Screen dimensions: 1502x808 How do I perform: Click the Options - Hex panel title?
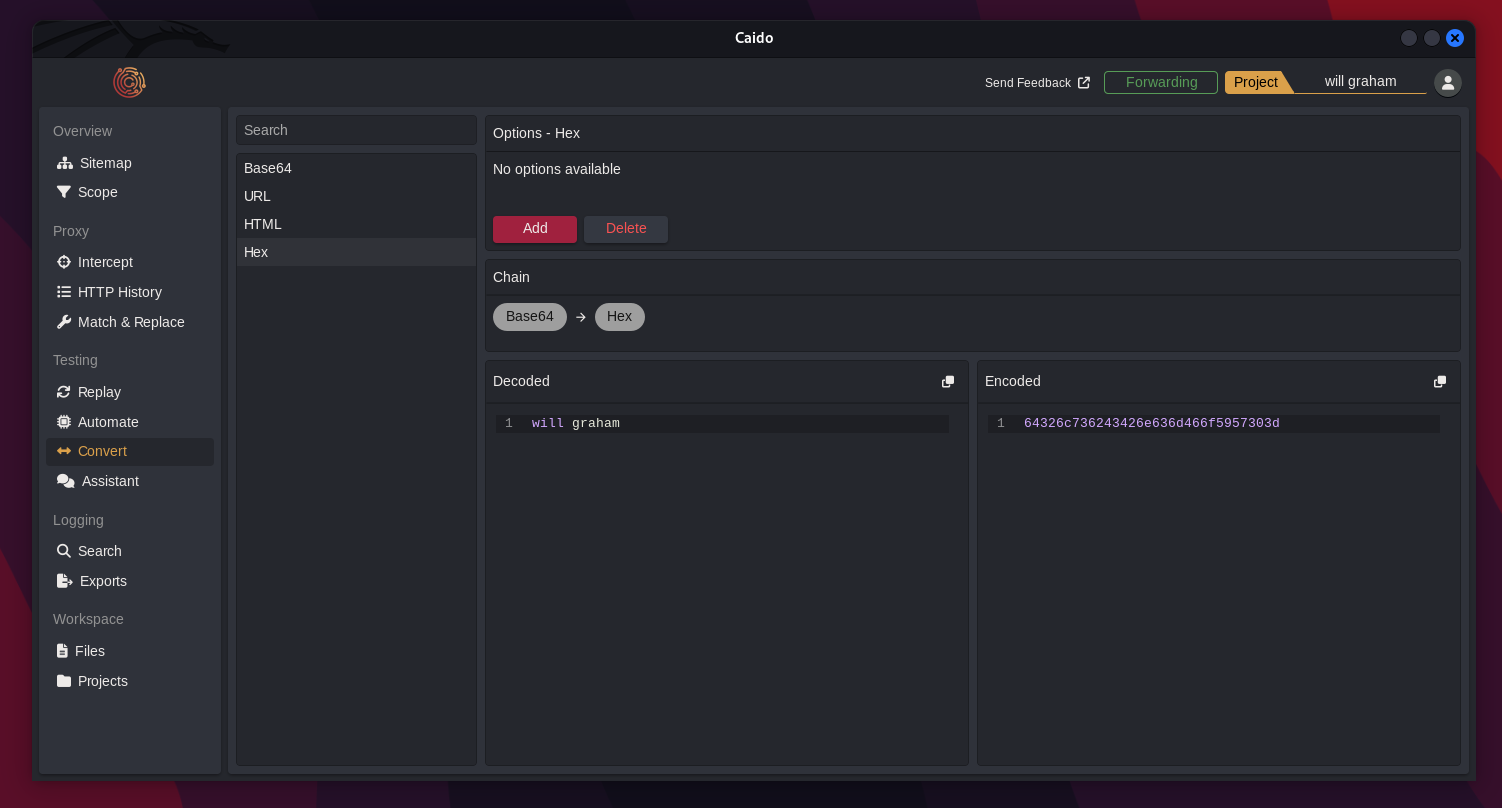click(536, 133)
